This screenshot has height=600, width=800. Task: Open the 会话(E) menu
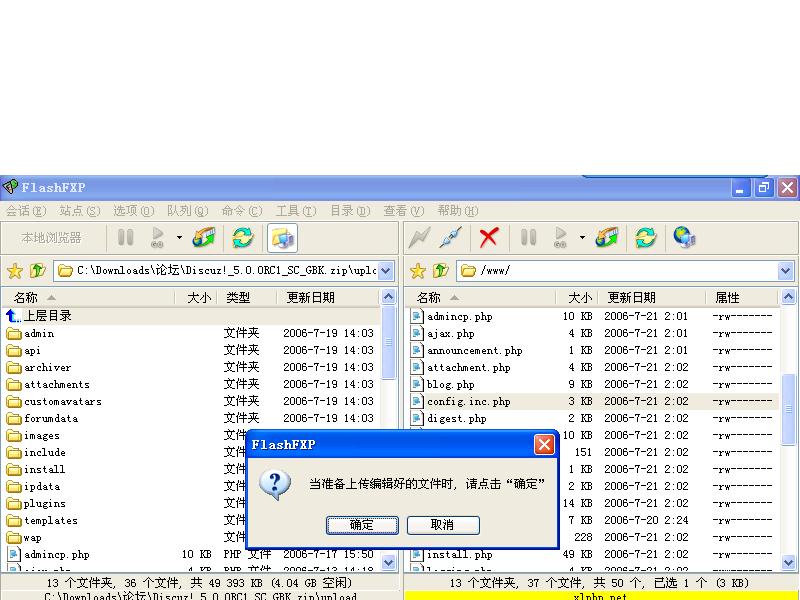(x=26, y=211)
